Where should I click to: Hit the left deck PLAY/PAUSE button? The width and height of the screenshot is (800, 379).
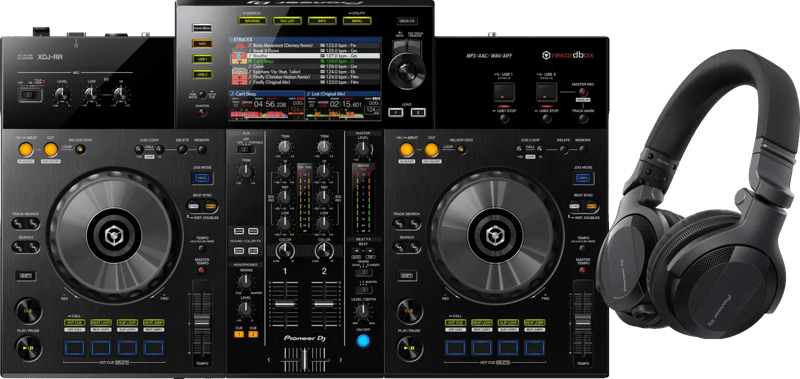[x=28, y=348]
